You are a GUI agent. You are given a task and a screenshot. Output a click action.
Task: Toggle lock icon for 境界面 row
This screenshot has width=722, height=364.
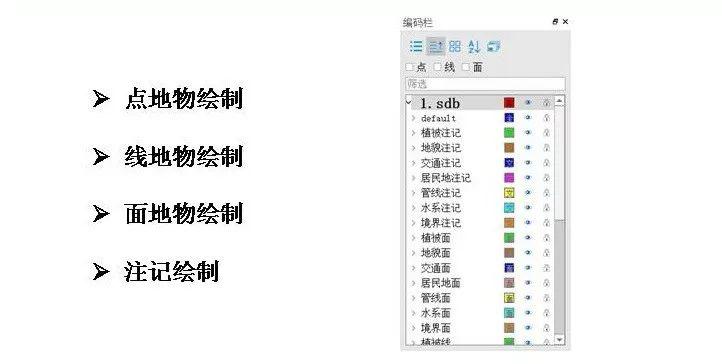tap(547, 328)
